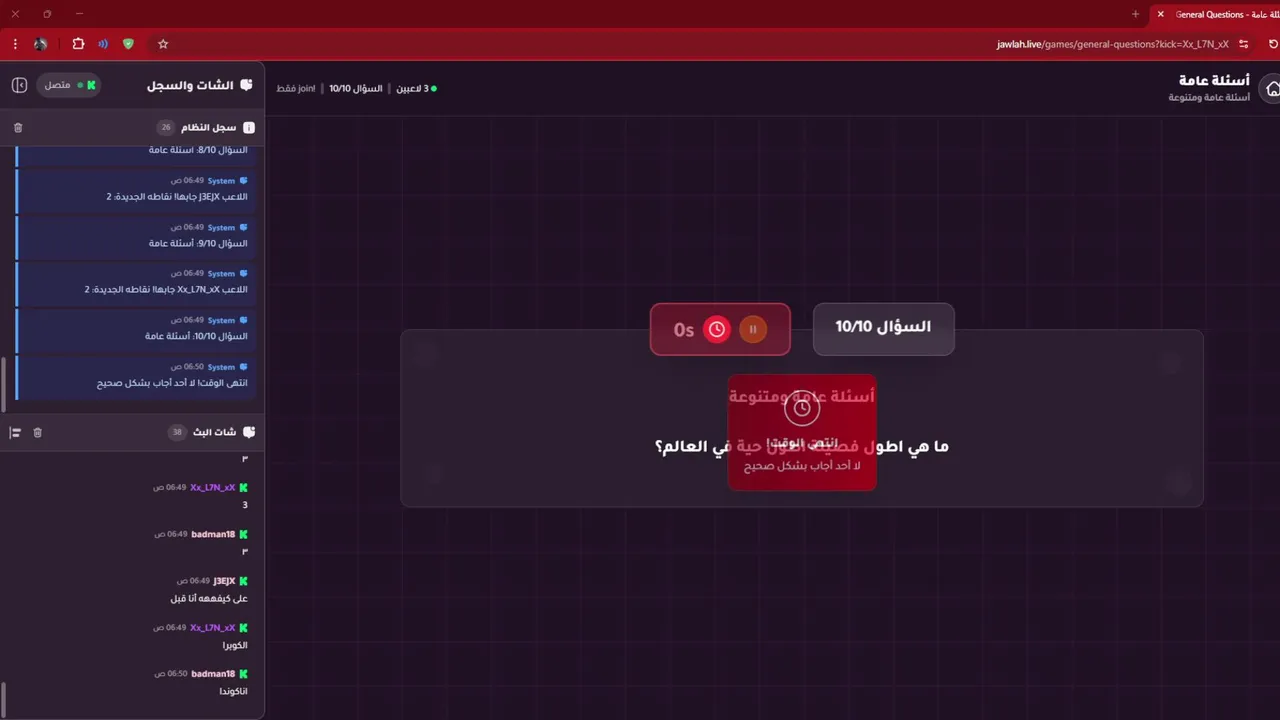The image size is (1280, 720).
Task: Open the browser profile avatar
Action: (x=41, y=44)
